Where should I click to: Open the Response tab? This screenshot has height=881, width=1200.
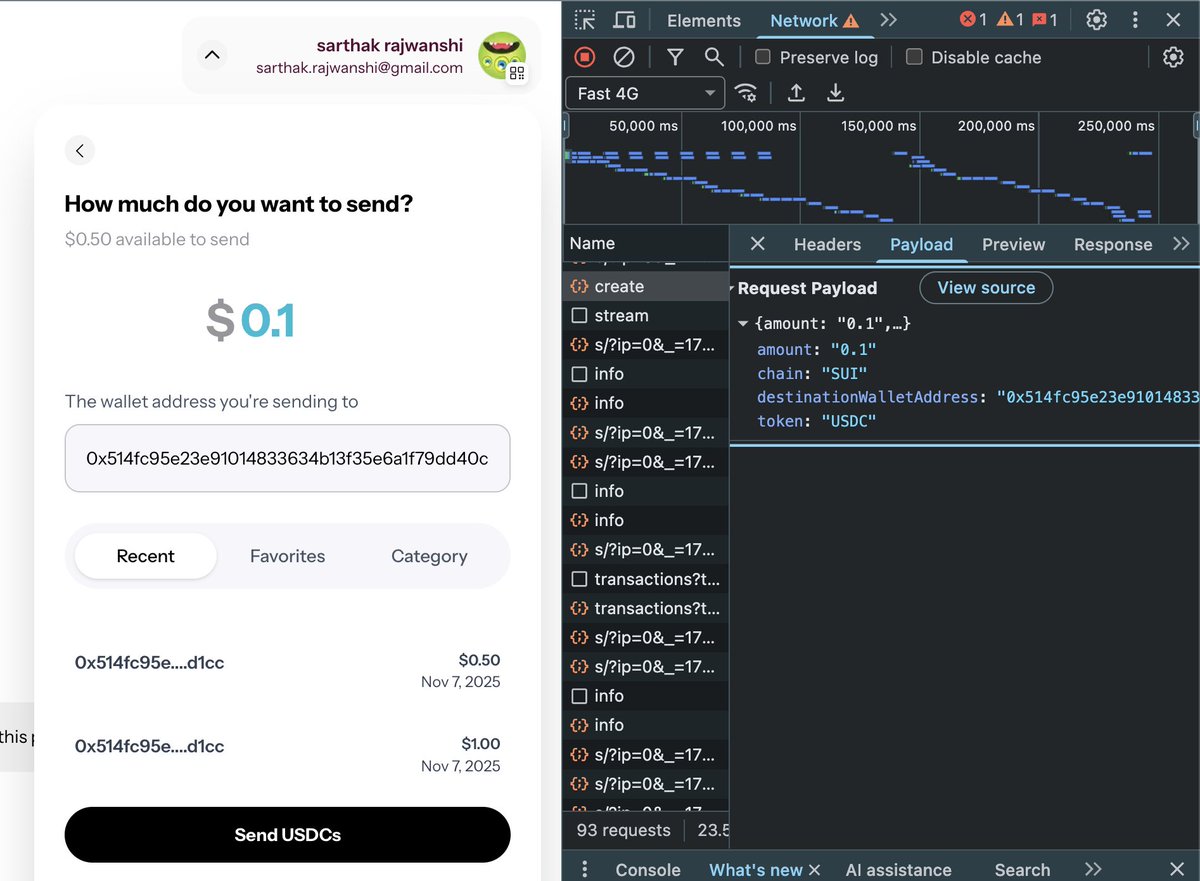1113,244
